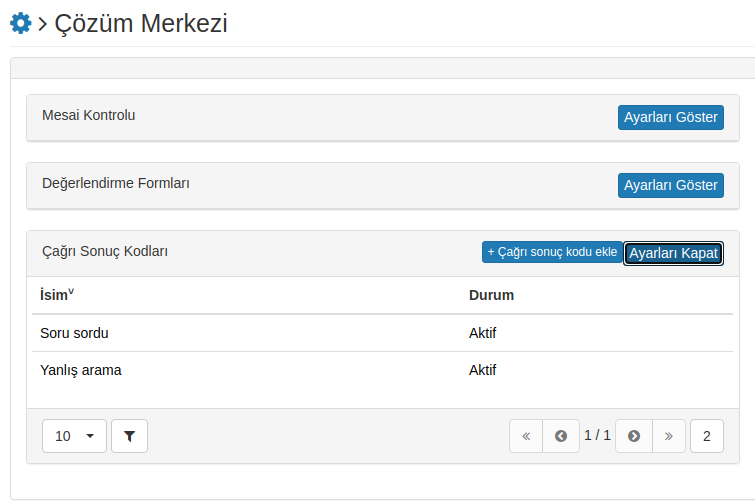Click the Çözüm Merkezi page title
755x501 pixels.
coord(141,23)
